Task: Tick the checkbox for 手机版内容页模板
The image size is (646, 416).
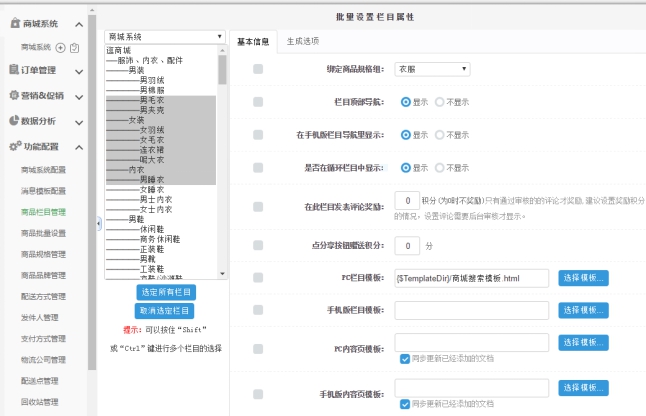Action: coord(258,394)
